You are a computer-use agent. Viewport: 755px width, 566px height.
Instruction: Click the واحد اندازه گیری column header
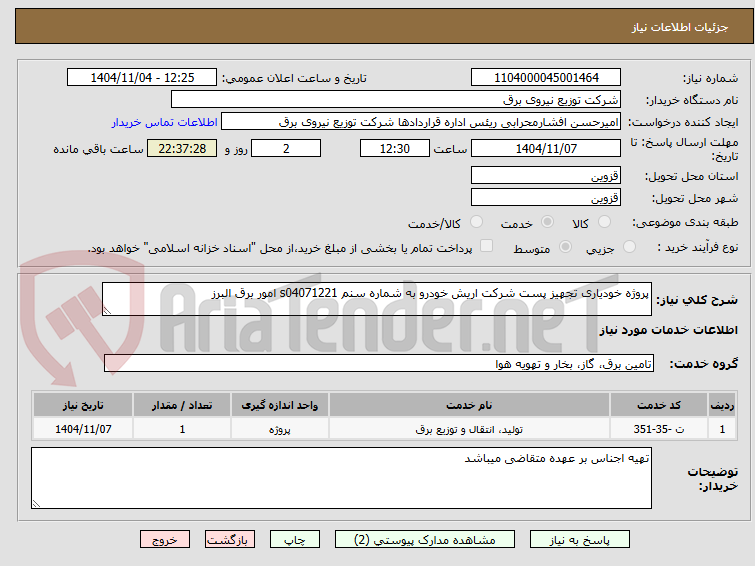click(280, 405)
